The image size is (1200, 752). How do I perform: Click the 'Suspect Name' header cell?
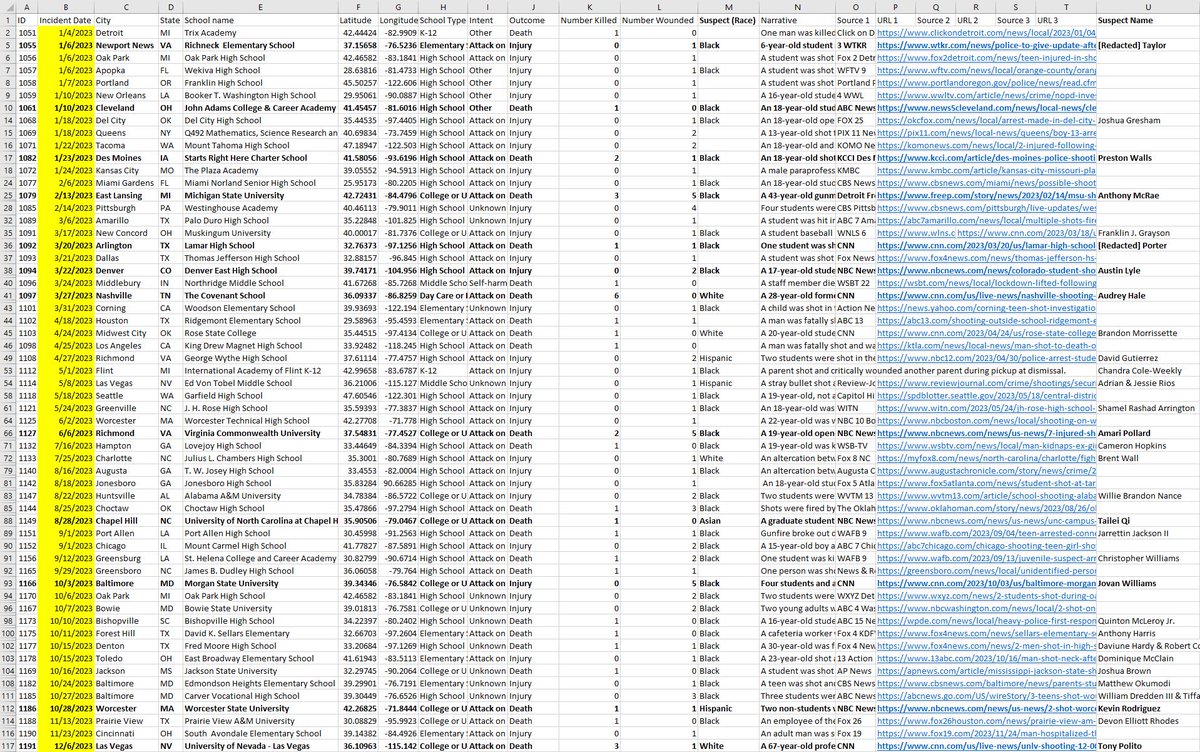1147,20
